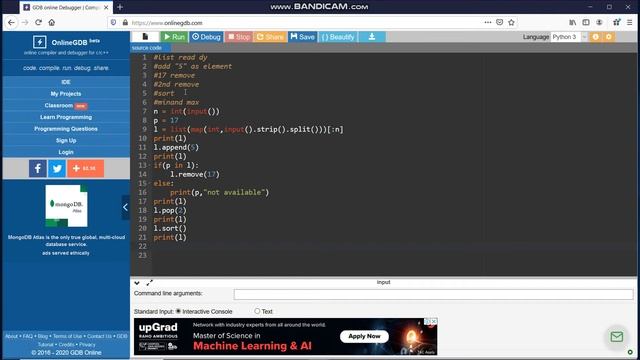The height and width of the screenshot is (360, 640).
Task: Open the IDE sidebar item
Action: pyautogui.click(x=66, y=82)
